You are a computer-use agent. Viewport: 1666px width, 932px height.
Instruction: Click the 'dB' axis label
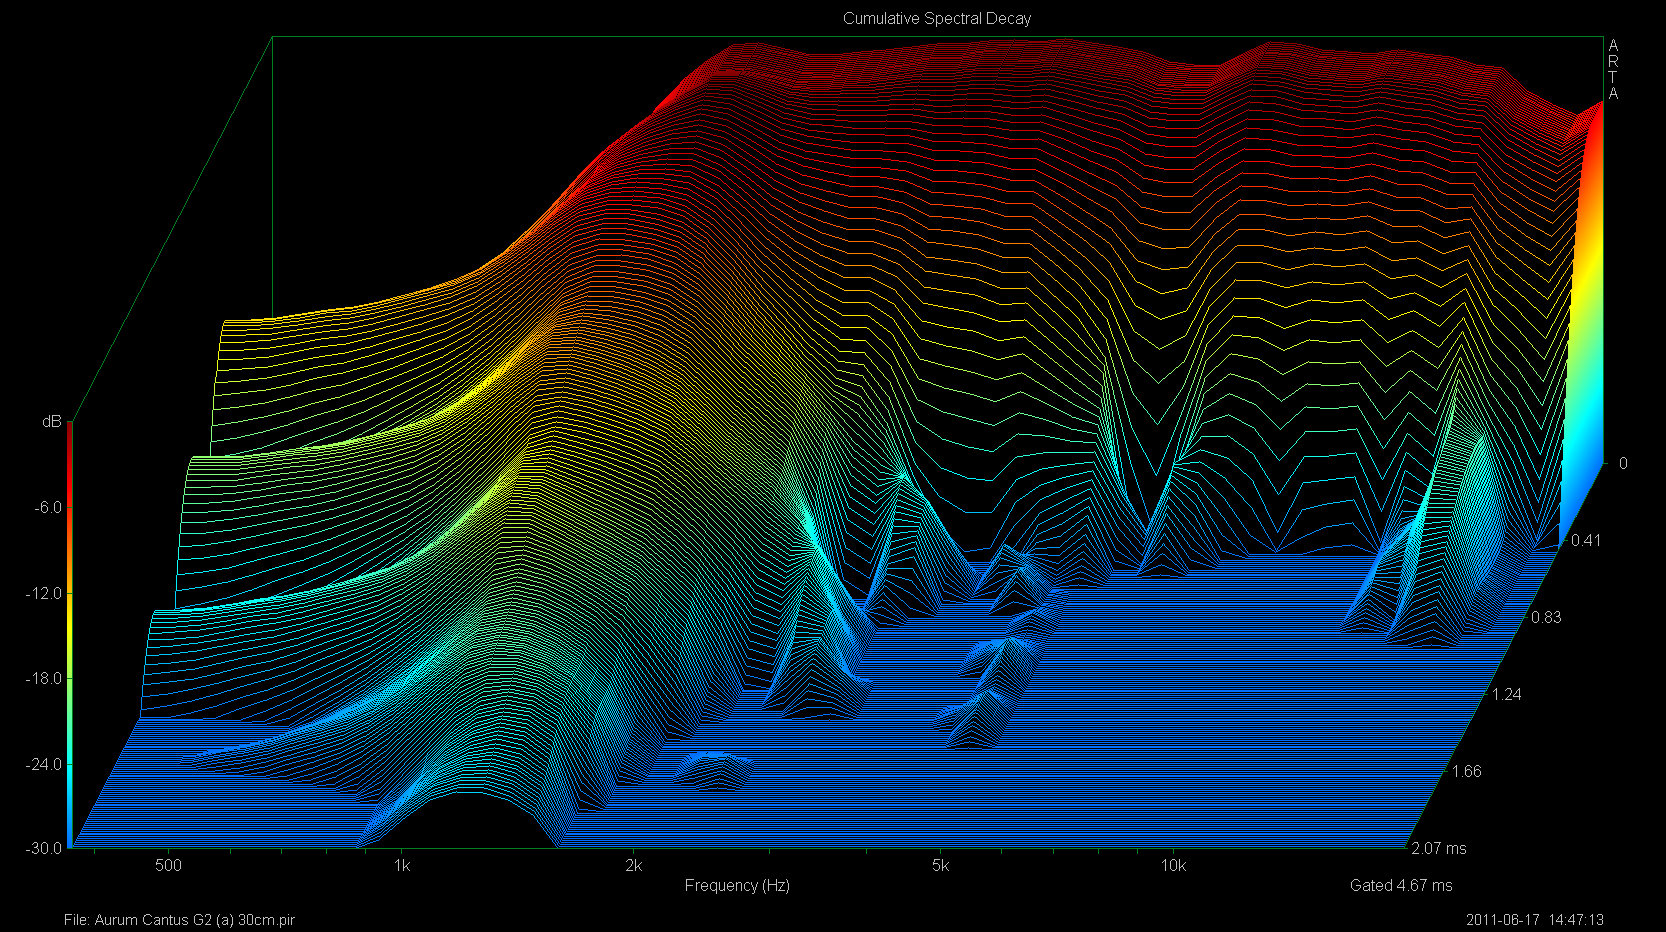pyautogui.click(x=51, y=422)
